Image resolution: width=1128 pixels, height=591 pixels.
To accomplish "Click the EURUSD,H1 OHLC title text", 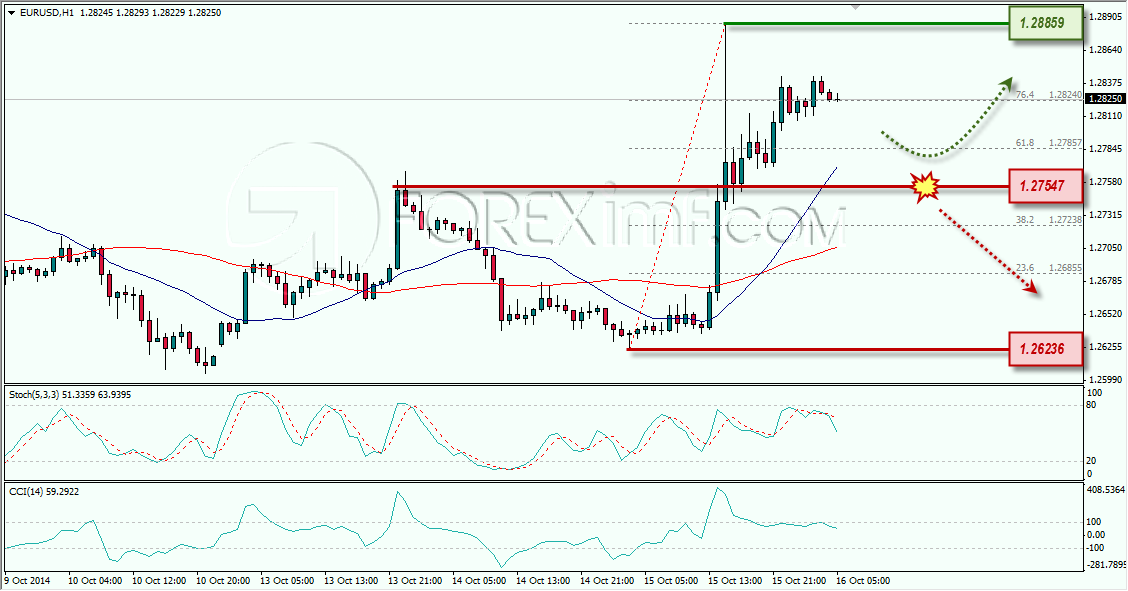I will tap(120, 13).
